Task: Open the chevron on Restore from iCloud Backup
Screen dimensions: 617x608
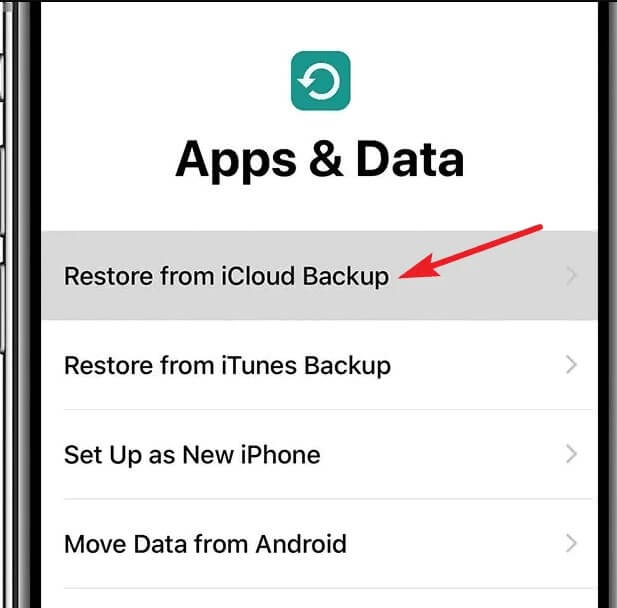Action: click(x=571, y=275)
